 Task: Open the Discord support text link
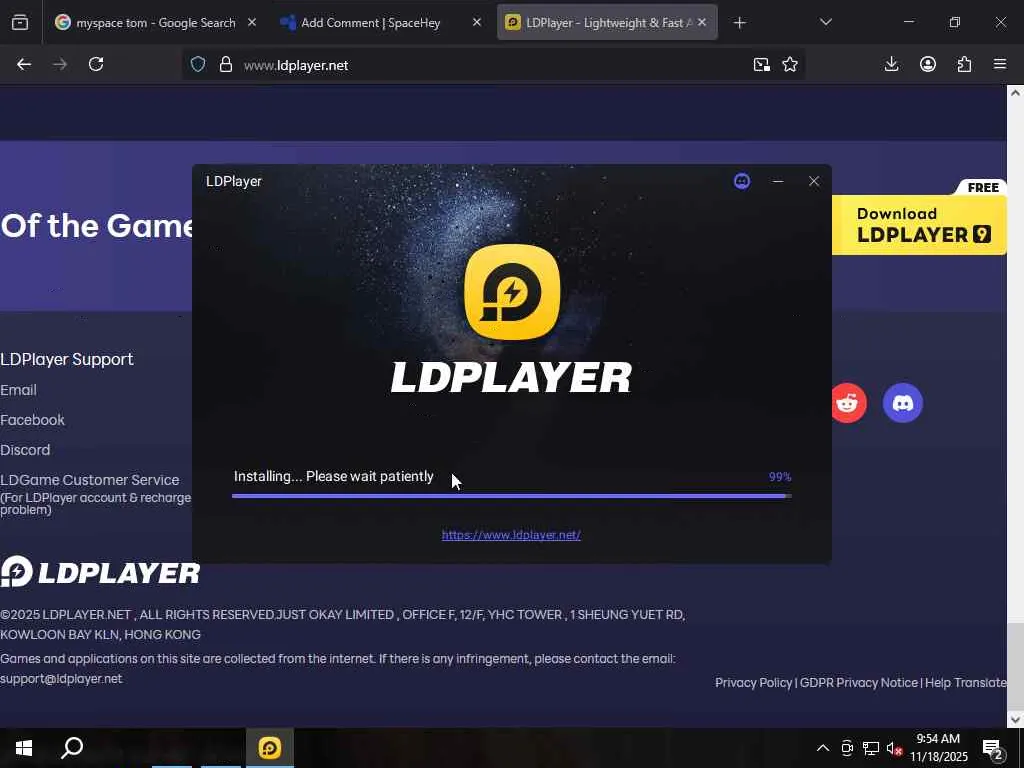[x=25, y=450]
